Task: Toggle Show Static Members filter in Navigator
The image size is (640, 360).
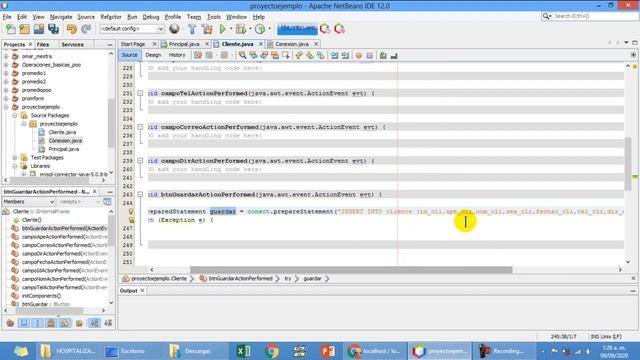Action: pyautogui.click(x=38, y=323)
